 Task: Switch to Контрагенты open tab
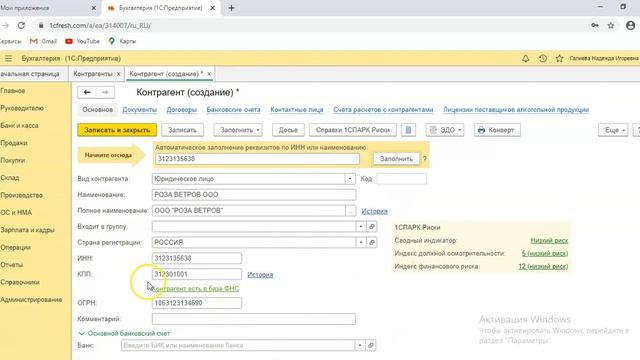(x=93, y=74)
